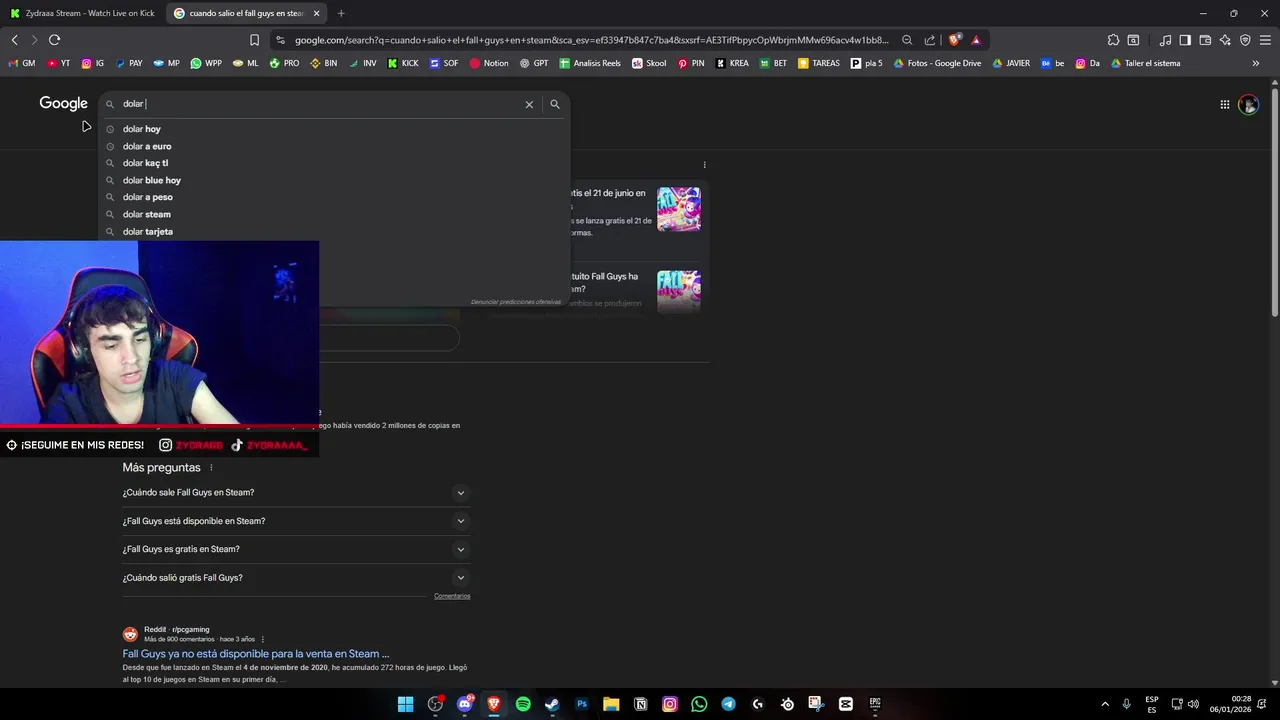
Task: Bookmark this page via address bar icon
Action: click(x=254, y=40)
